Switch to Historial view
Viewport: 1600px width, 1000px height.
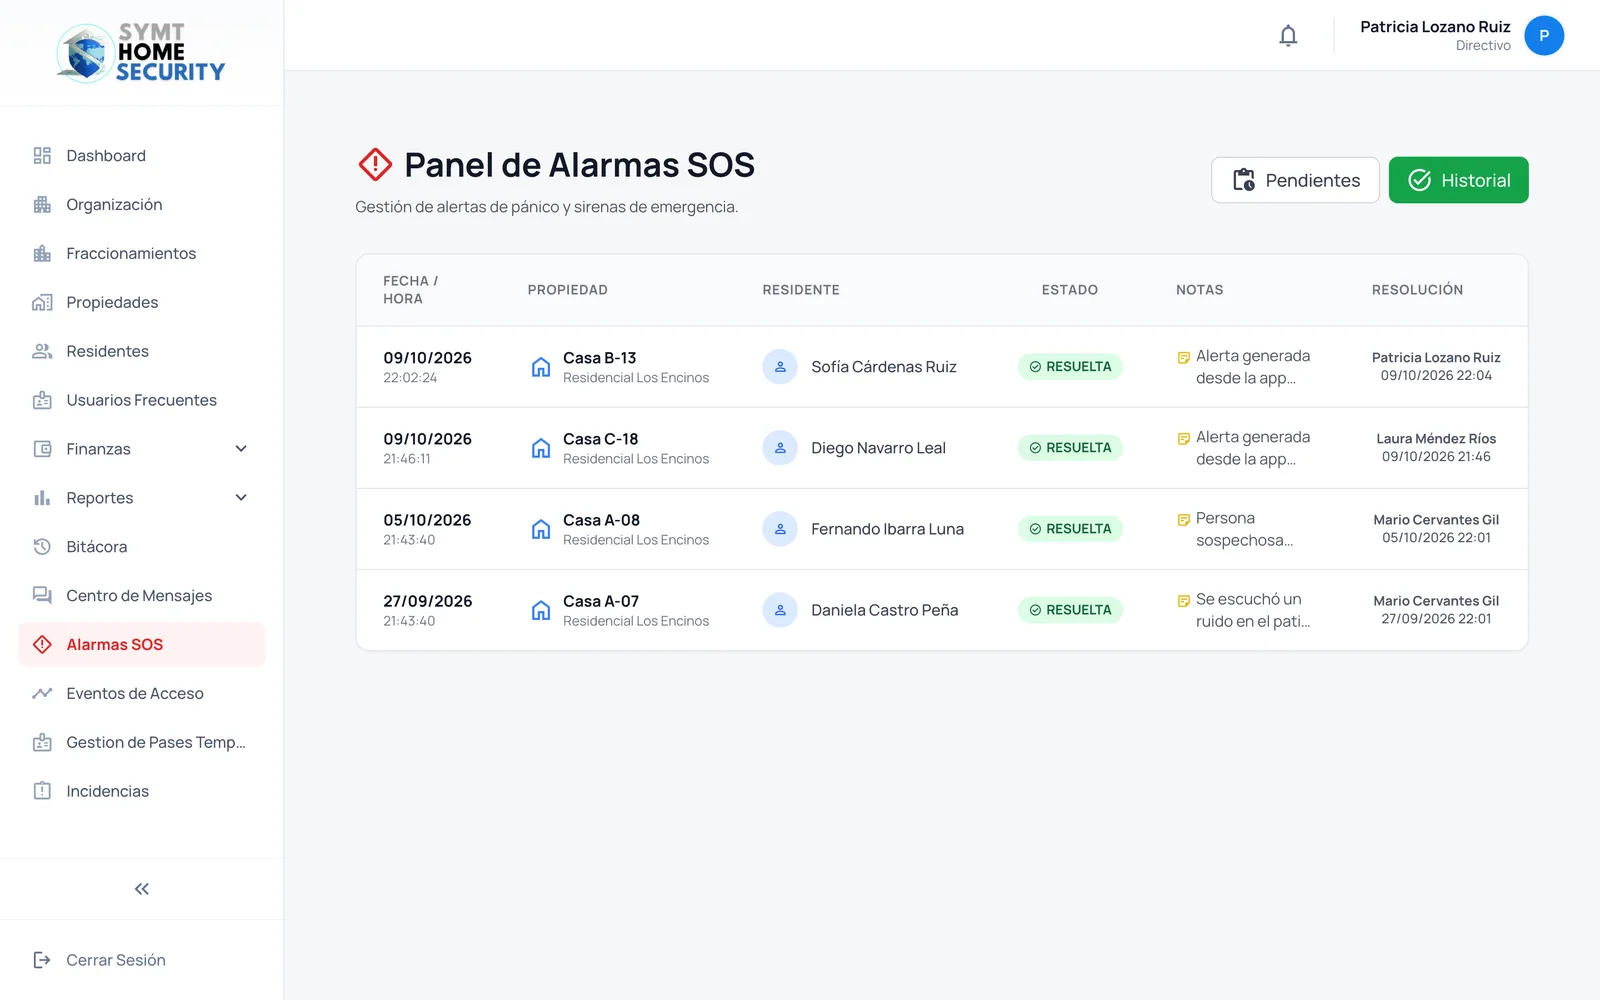1459,180
